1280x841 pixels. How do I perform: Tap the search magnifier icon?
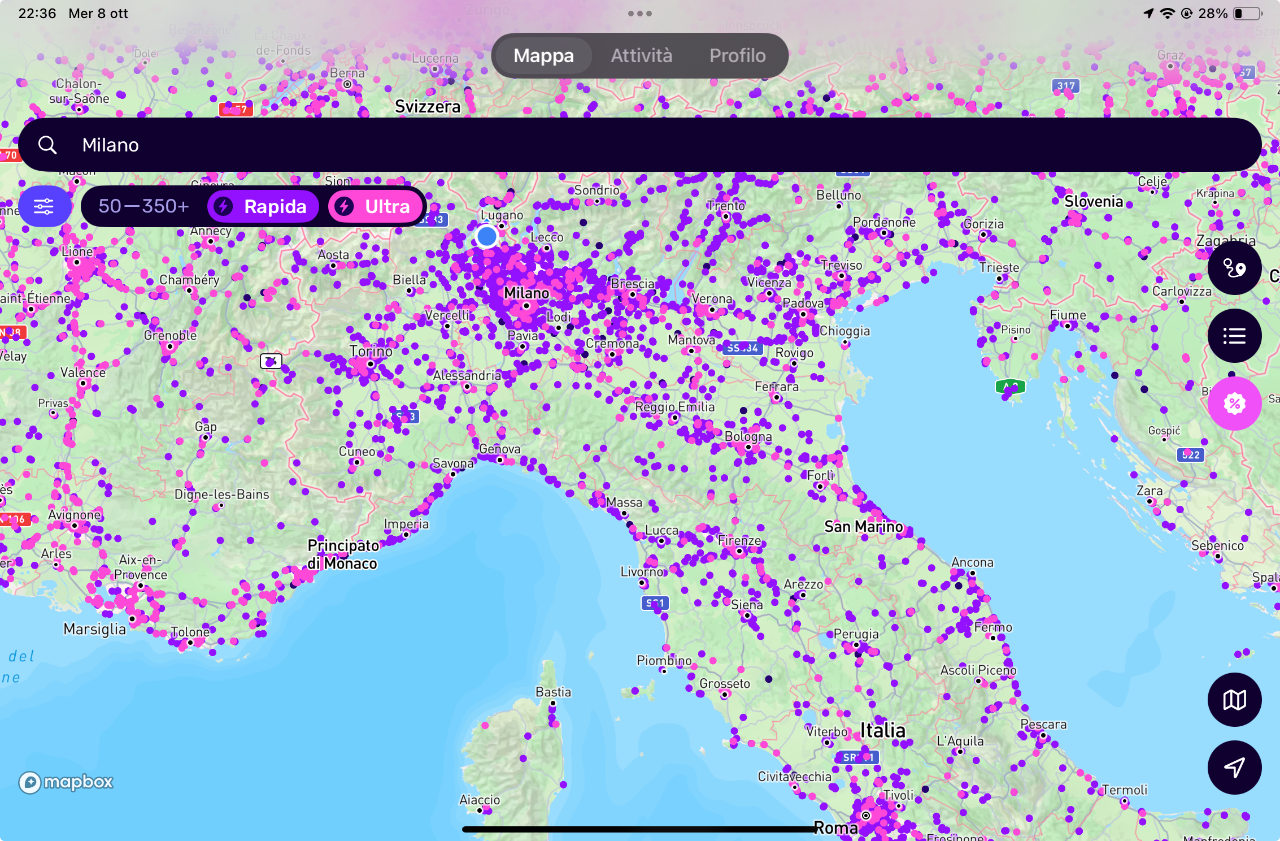47,146
